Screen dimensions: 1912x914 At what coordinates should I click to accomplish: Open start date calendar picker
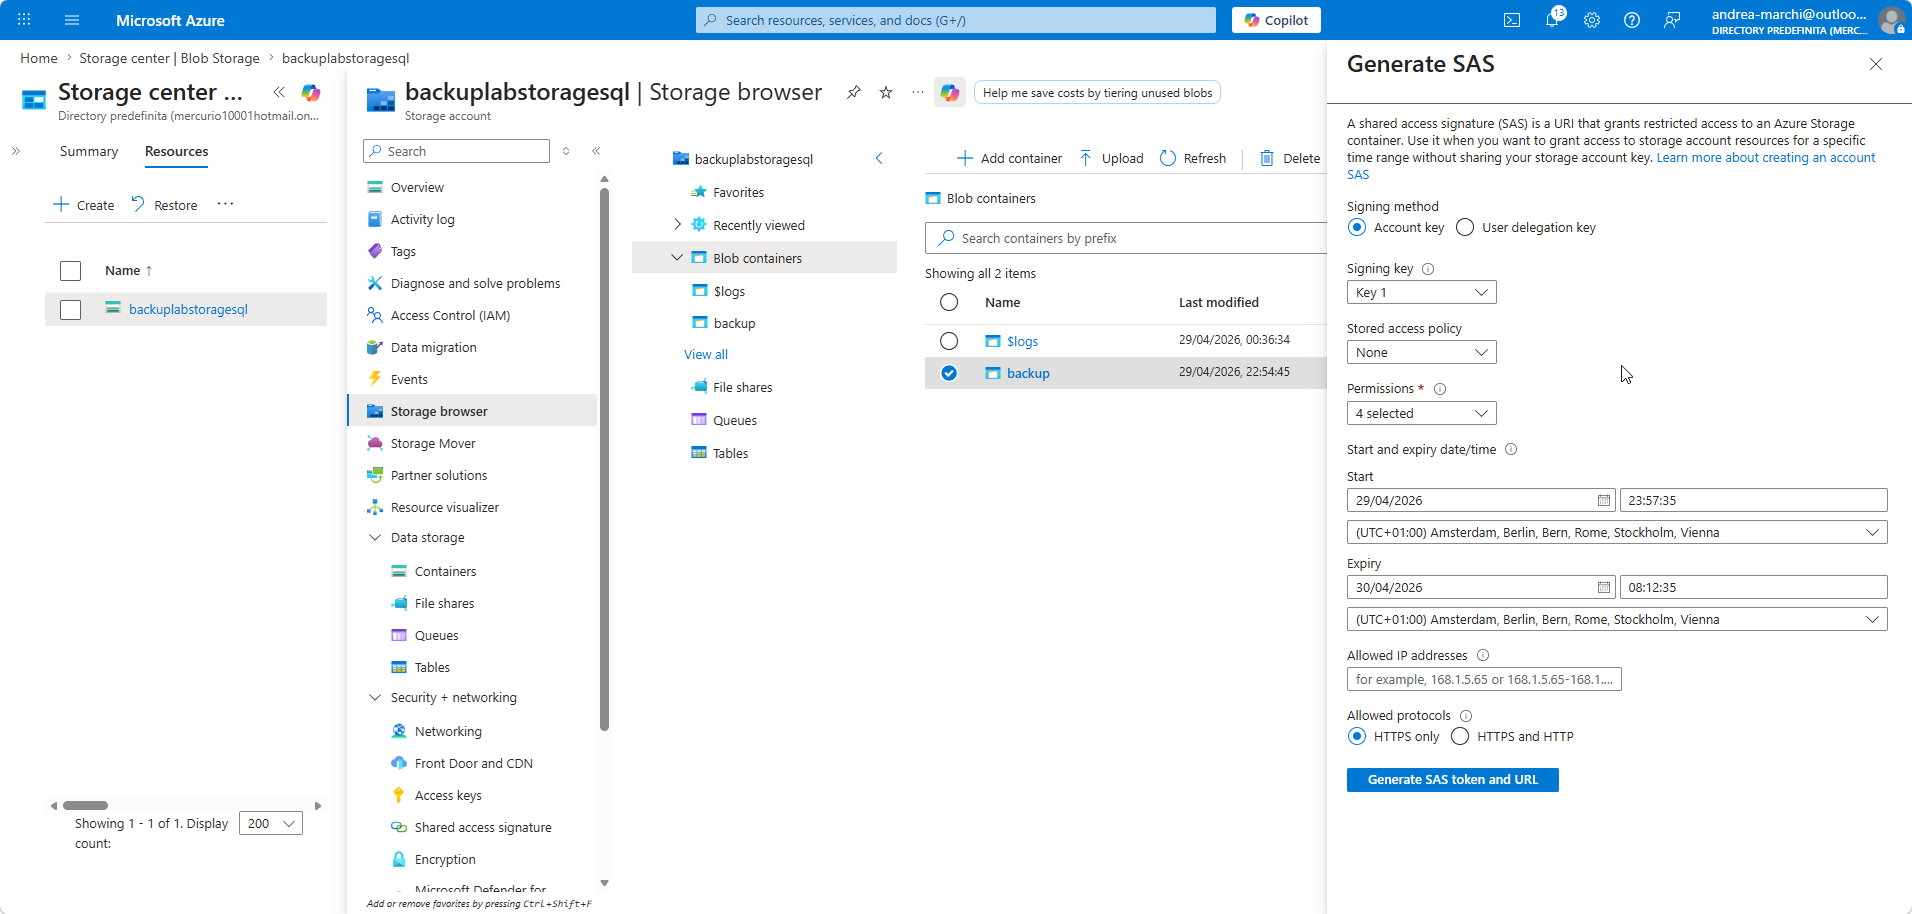pos(1603,500)
